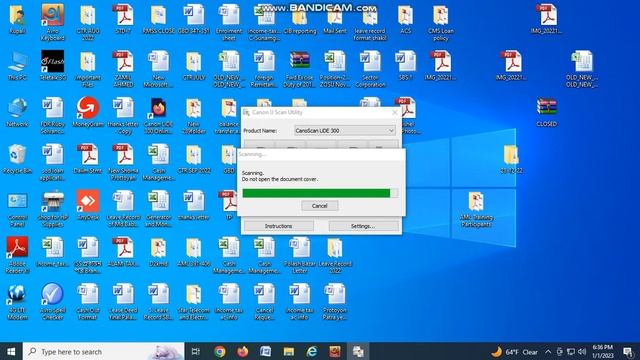Select the Enrolment sheet document
This screenshot has height=360, width=640.
point(229,22)
